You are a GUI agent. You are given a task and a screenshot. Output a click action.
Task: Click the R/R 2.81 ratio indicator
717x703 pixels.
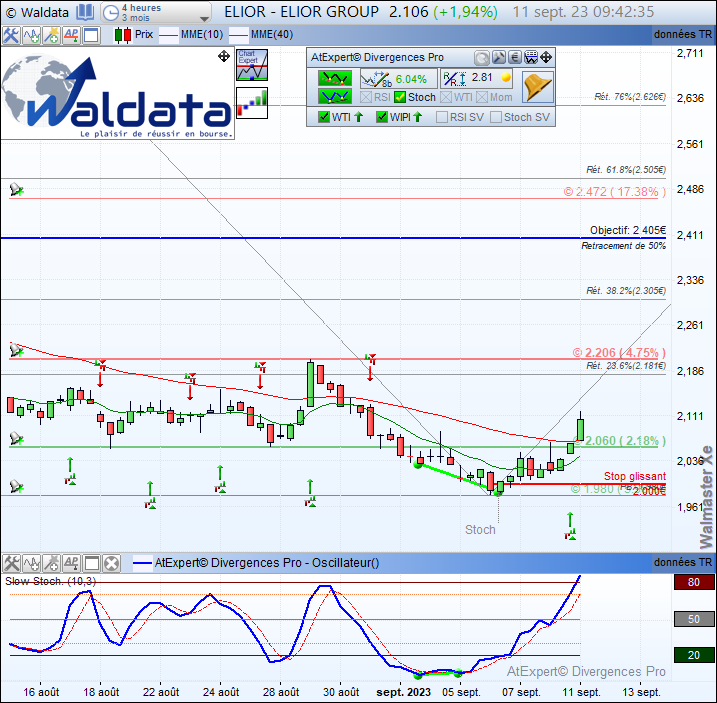476,79
